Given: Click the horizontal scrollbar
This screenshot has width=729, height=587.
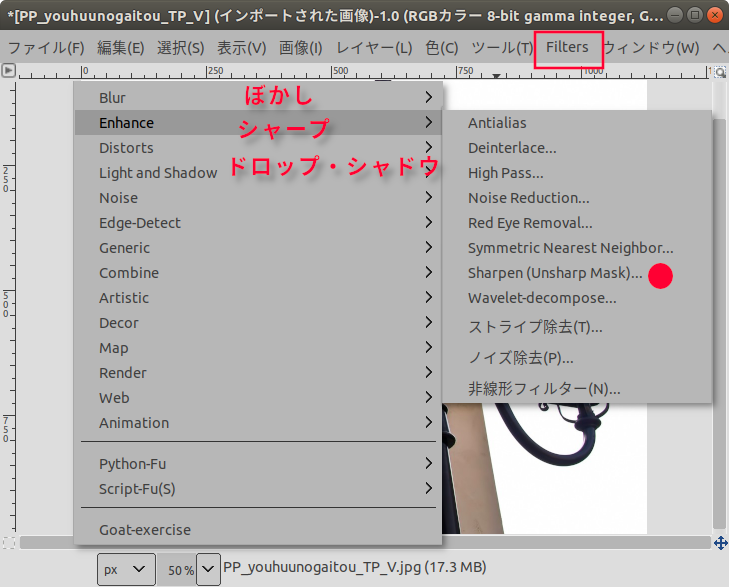Looking at the screenshot, I should pos(365,543).
